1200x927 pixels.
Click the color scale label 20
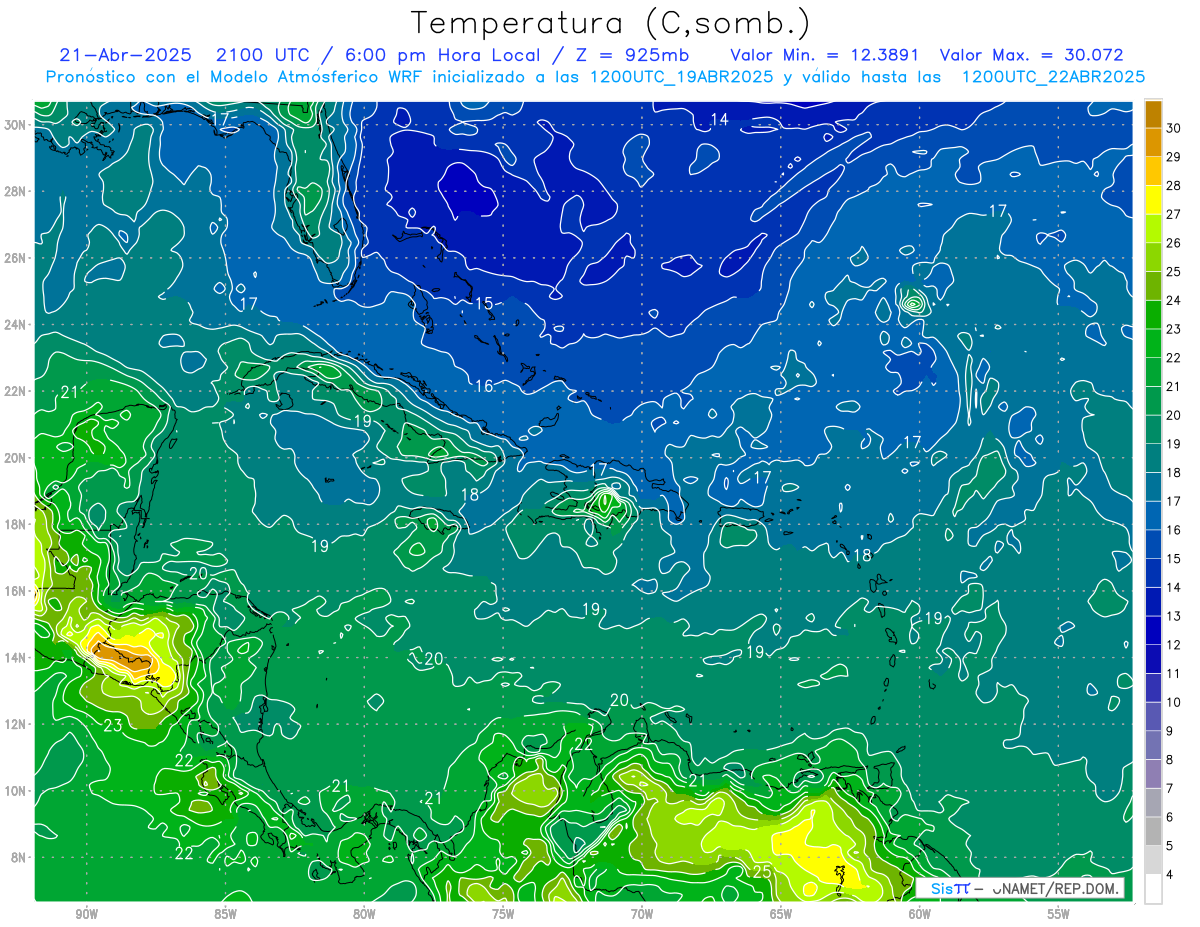click(1174, 416)
